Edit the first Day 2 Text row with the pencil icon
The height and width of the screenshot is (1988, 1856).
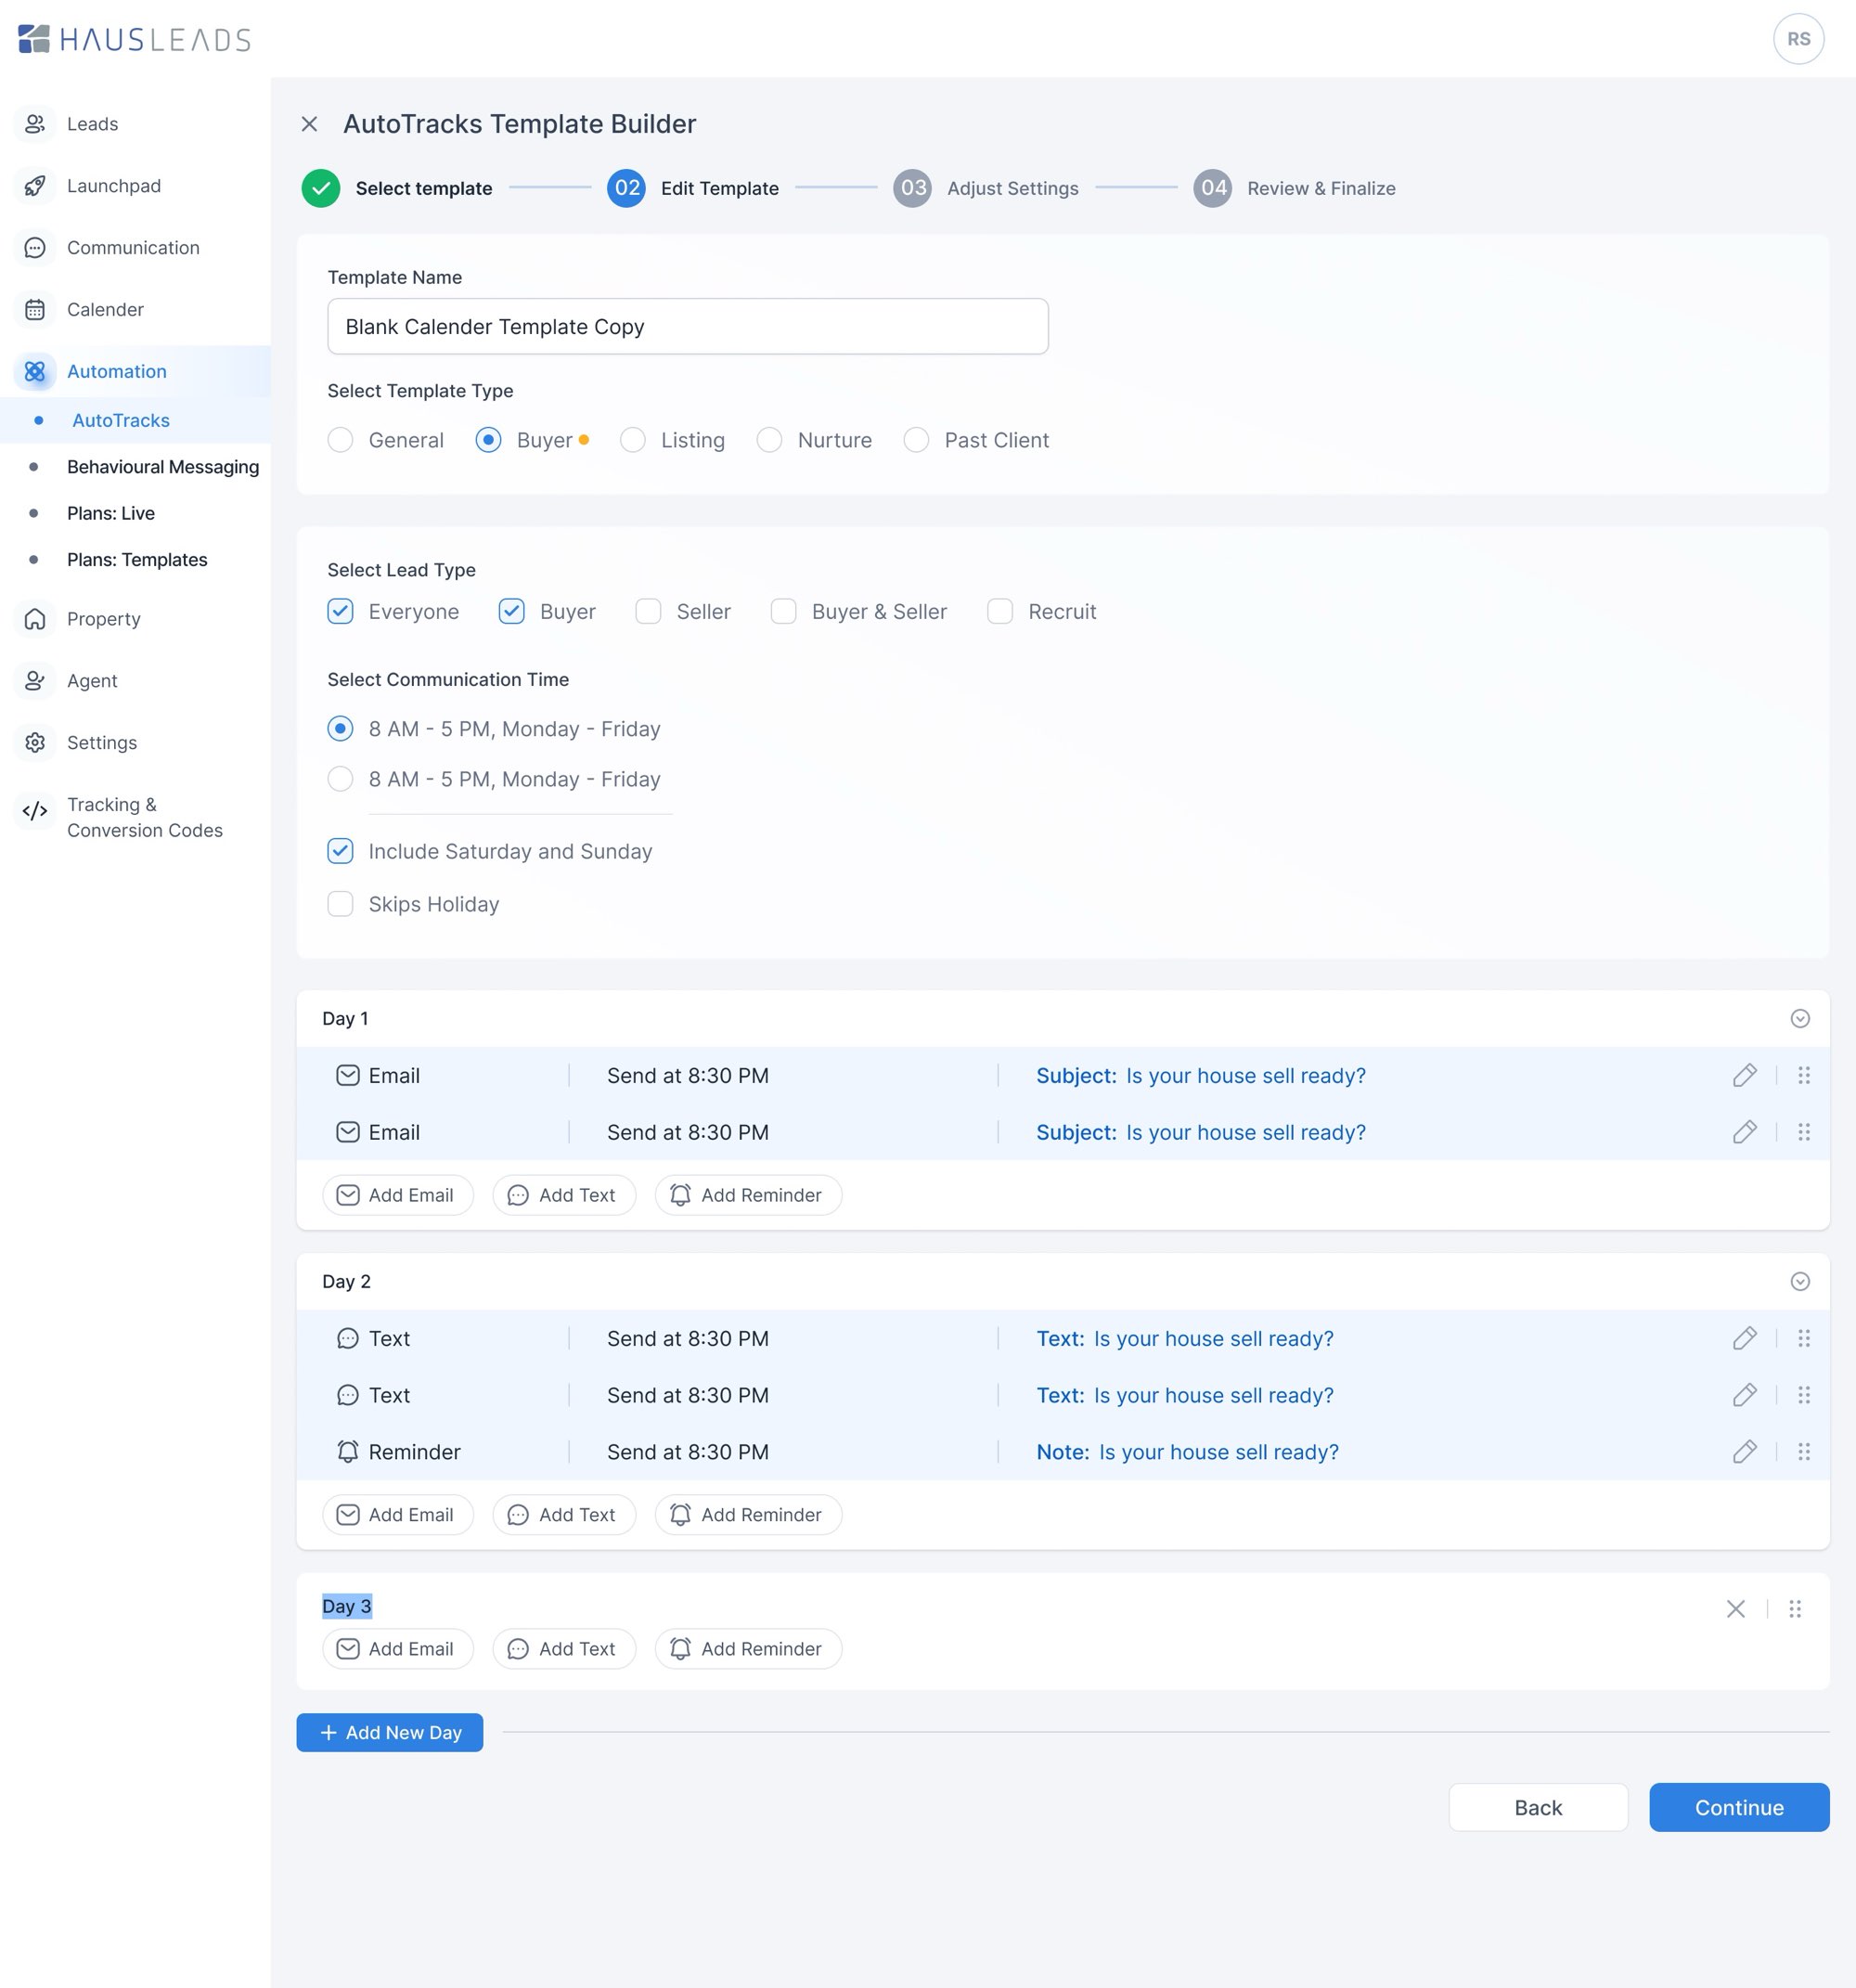(x=1744, y=1338)
